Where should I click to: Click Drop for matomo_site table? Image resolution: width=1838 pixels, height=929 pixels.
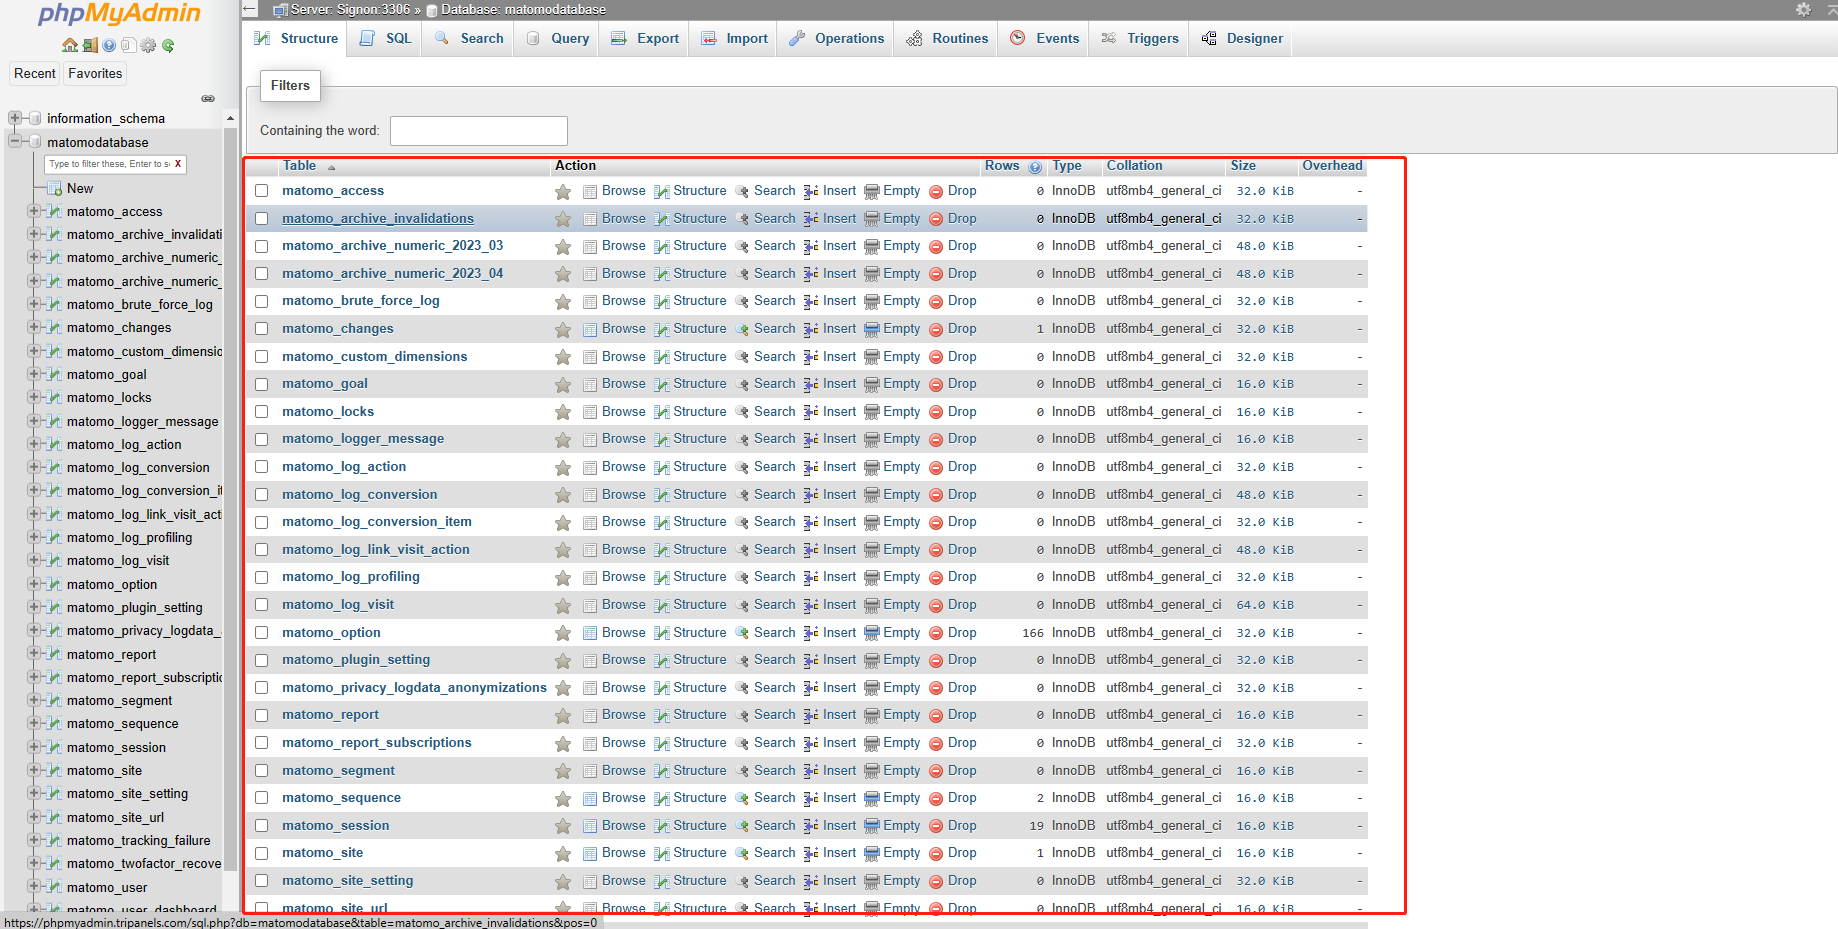point(953,853)
